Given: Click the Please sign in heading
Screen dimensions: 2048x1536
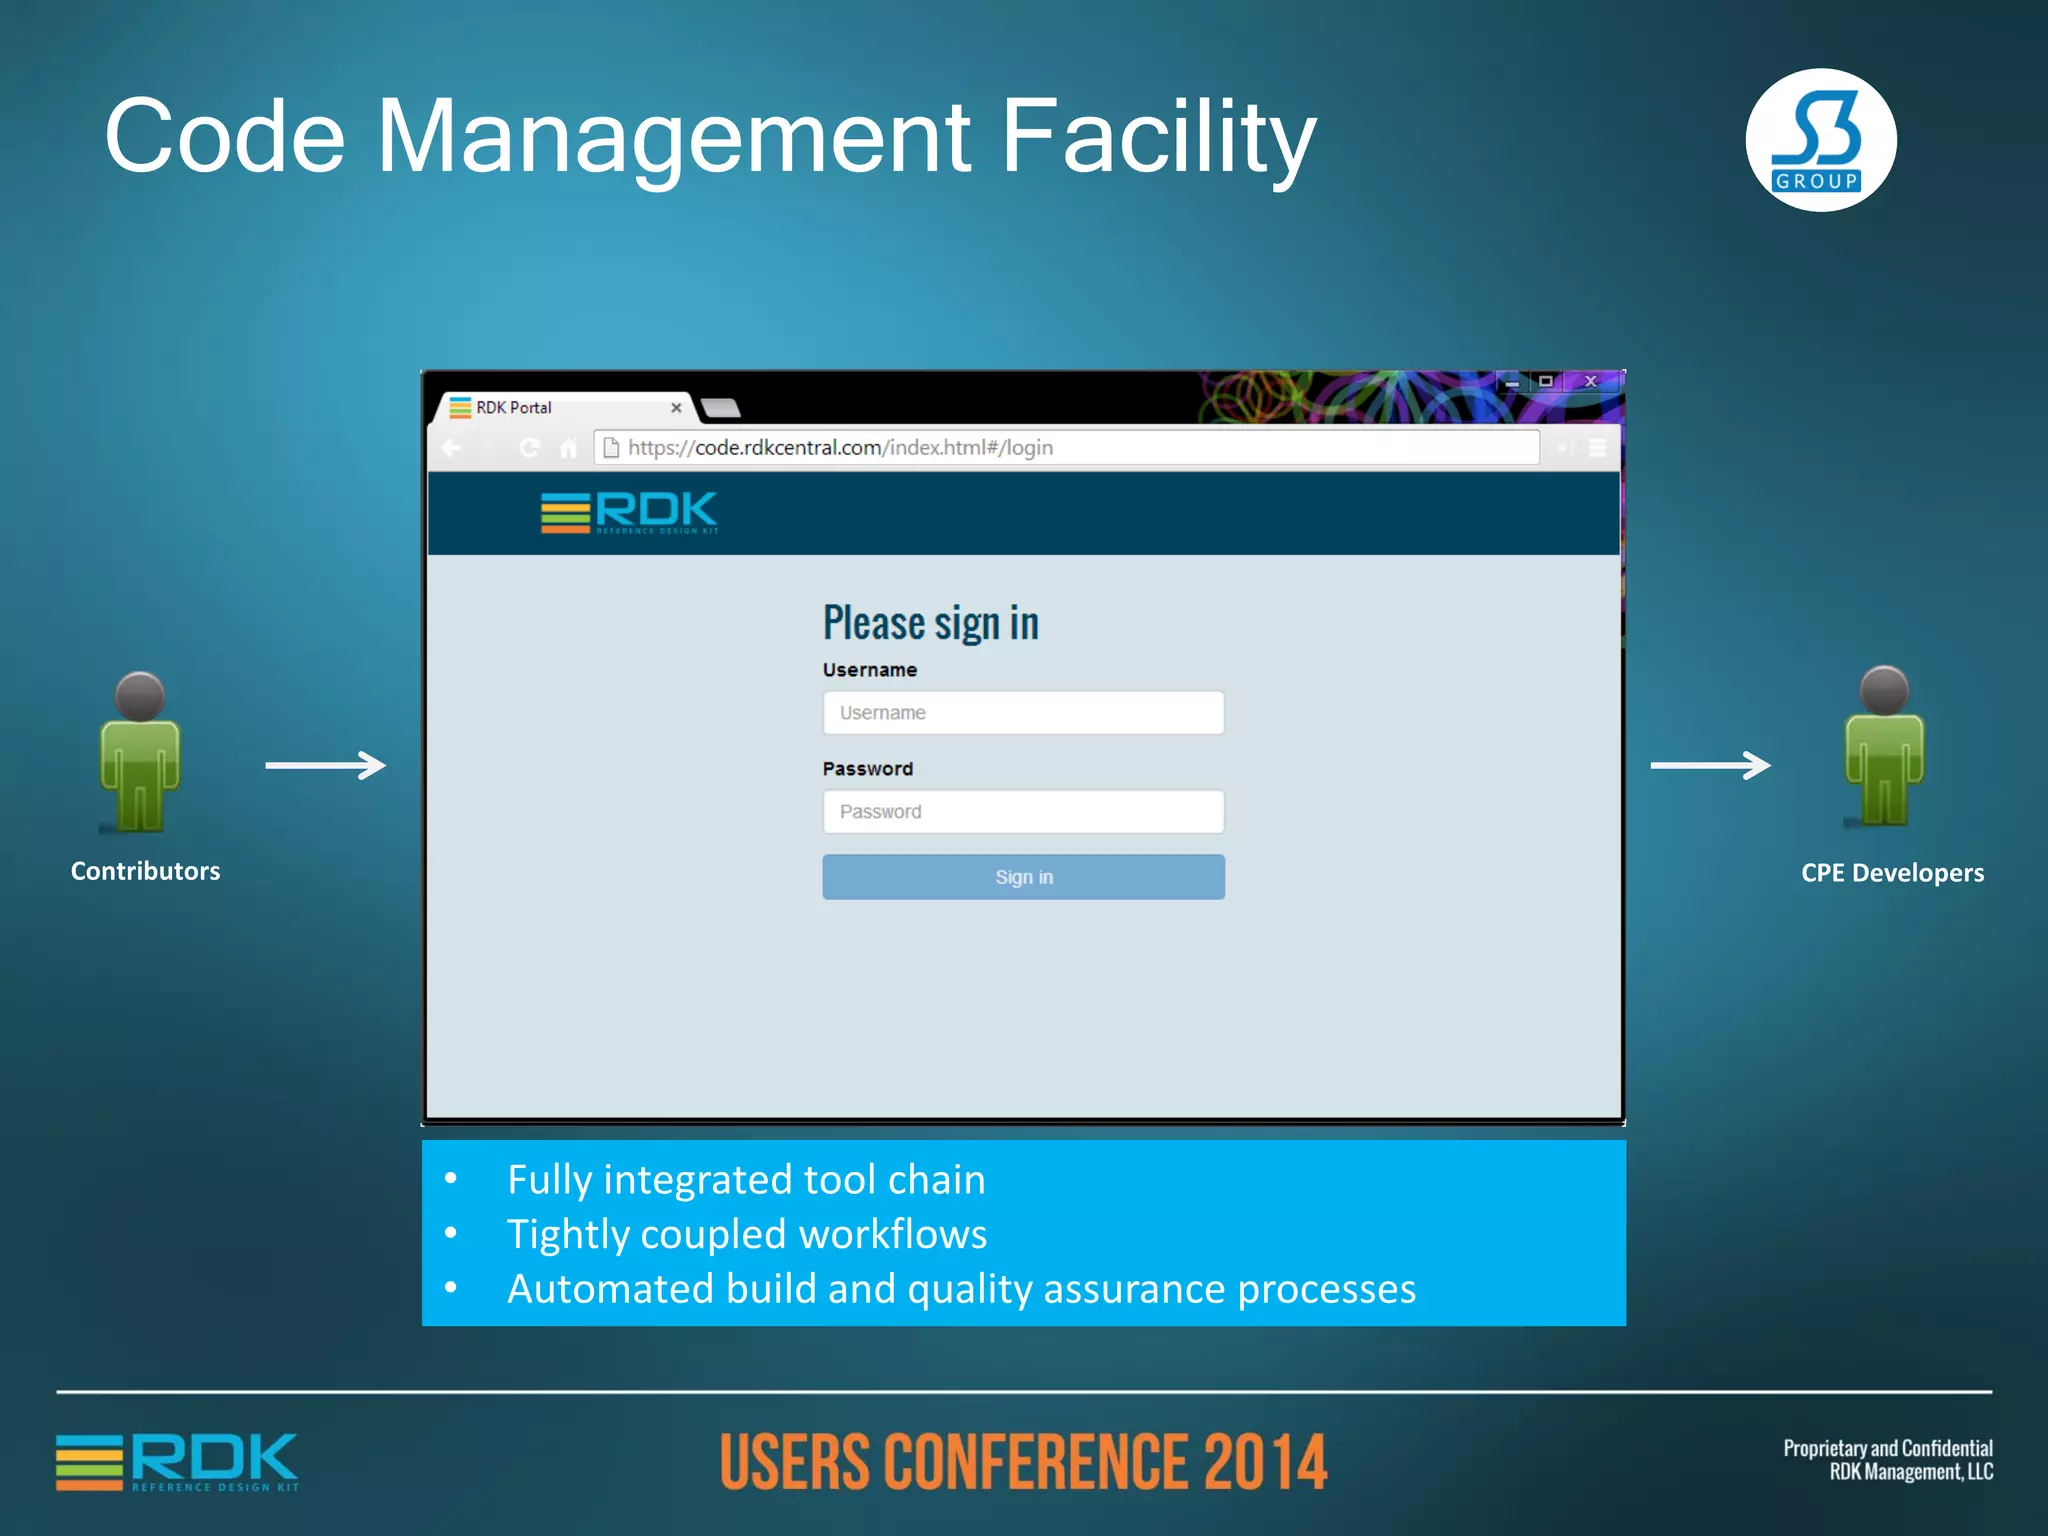Looking at the screenshot, I should 930,623.
